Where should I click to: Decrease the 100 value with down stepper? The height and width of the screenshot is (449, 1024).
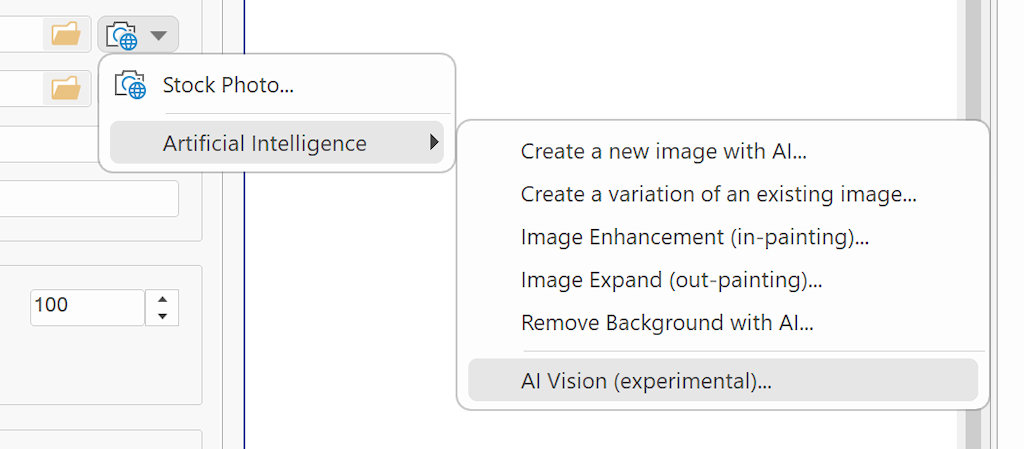pos(163,317)
